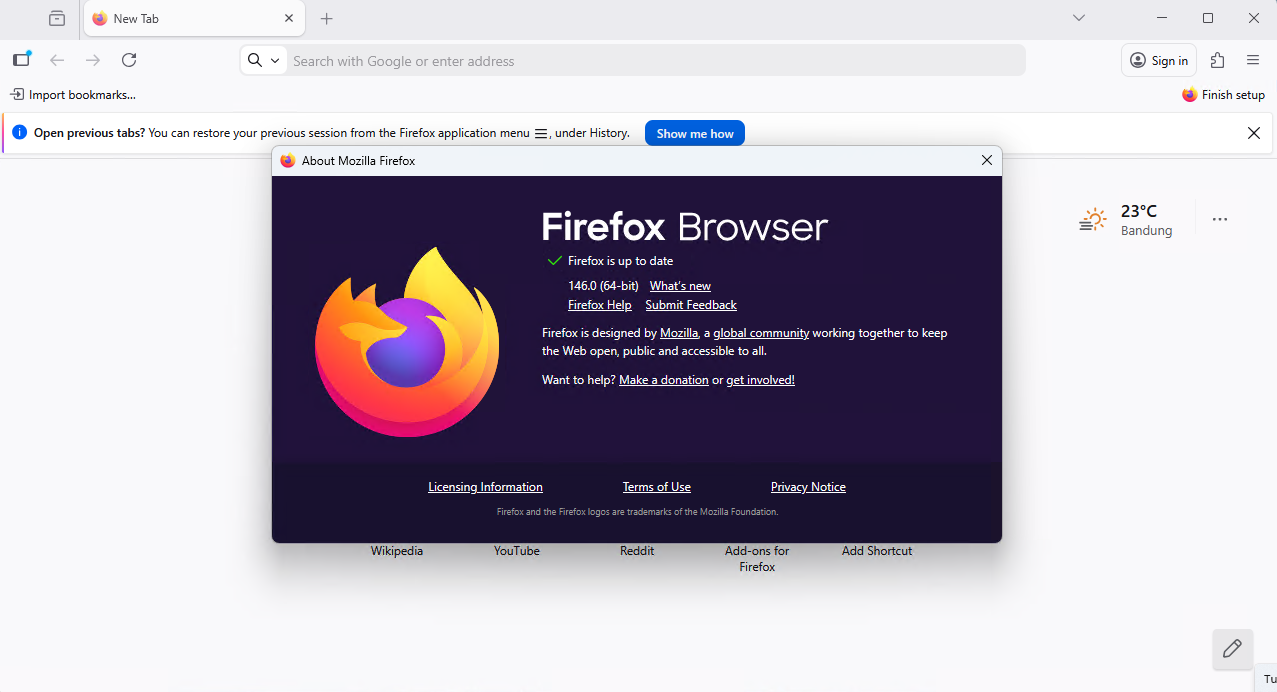Open the What's new link
This screenshot has height=692, width=1277.
[x=680, y=286]
